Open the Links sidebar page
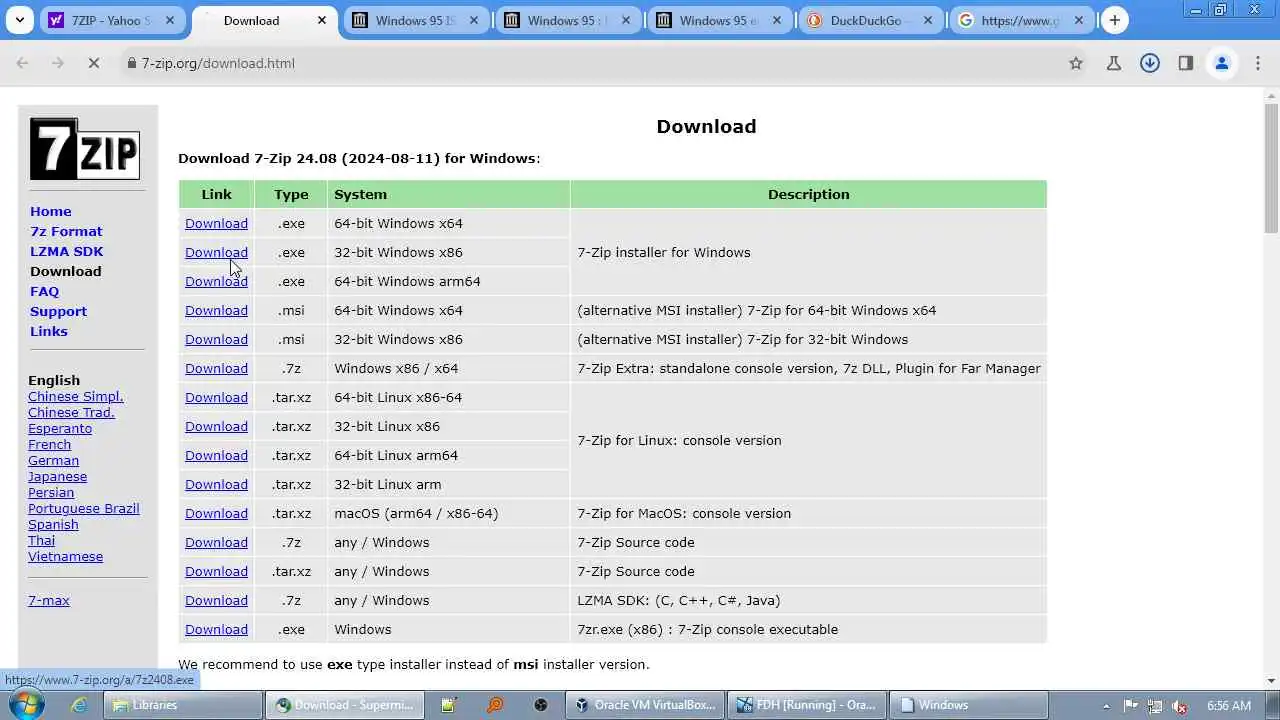This screenshot has width=1280, height=720. tap(49, 331)
